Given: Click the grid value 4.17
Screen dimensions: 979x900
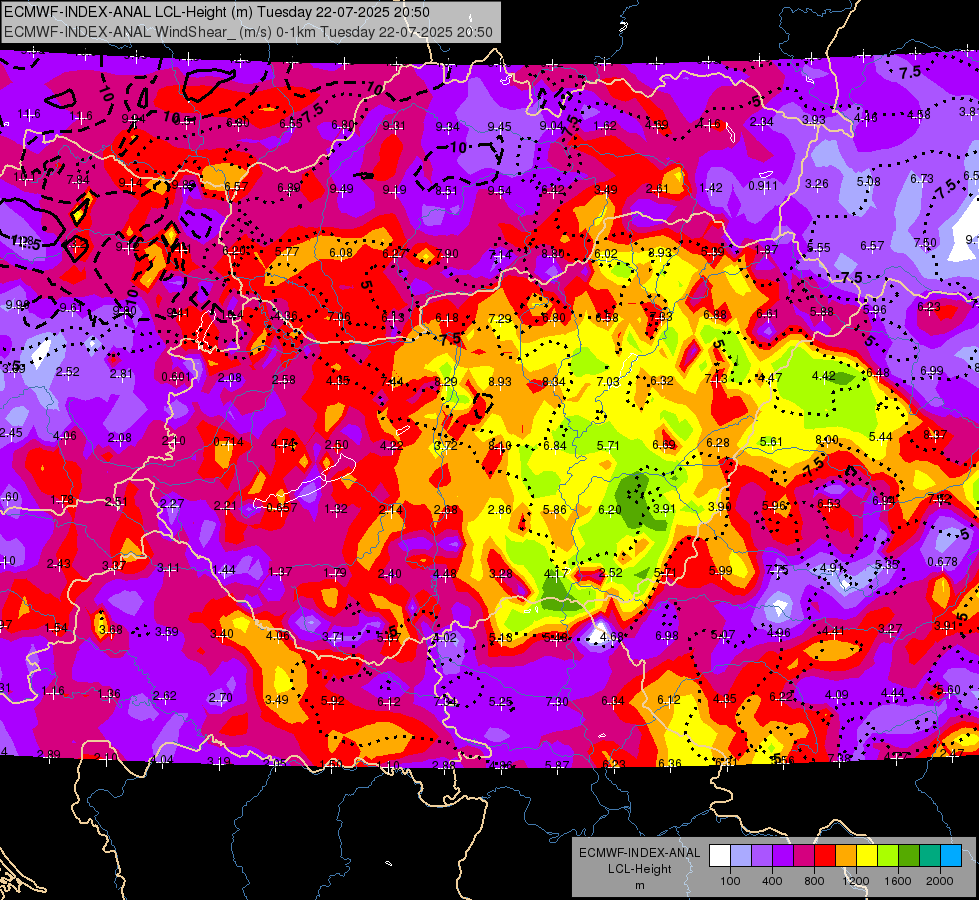Looking at the screenshot, I should pos(556,573).
